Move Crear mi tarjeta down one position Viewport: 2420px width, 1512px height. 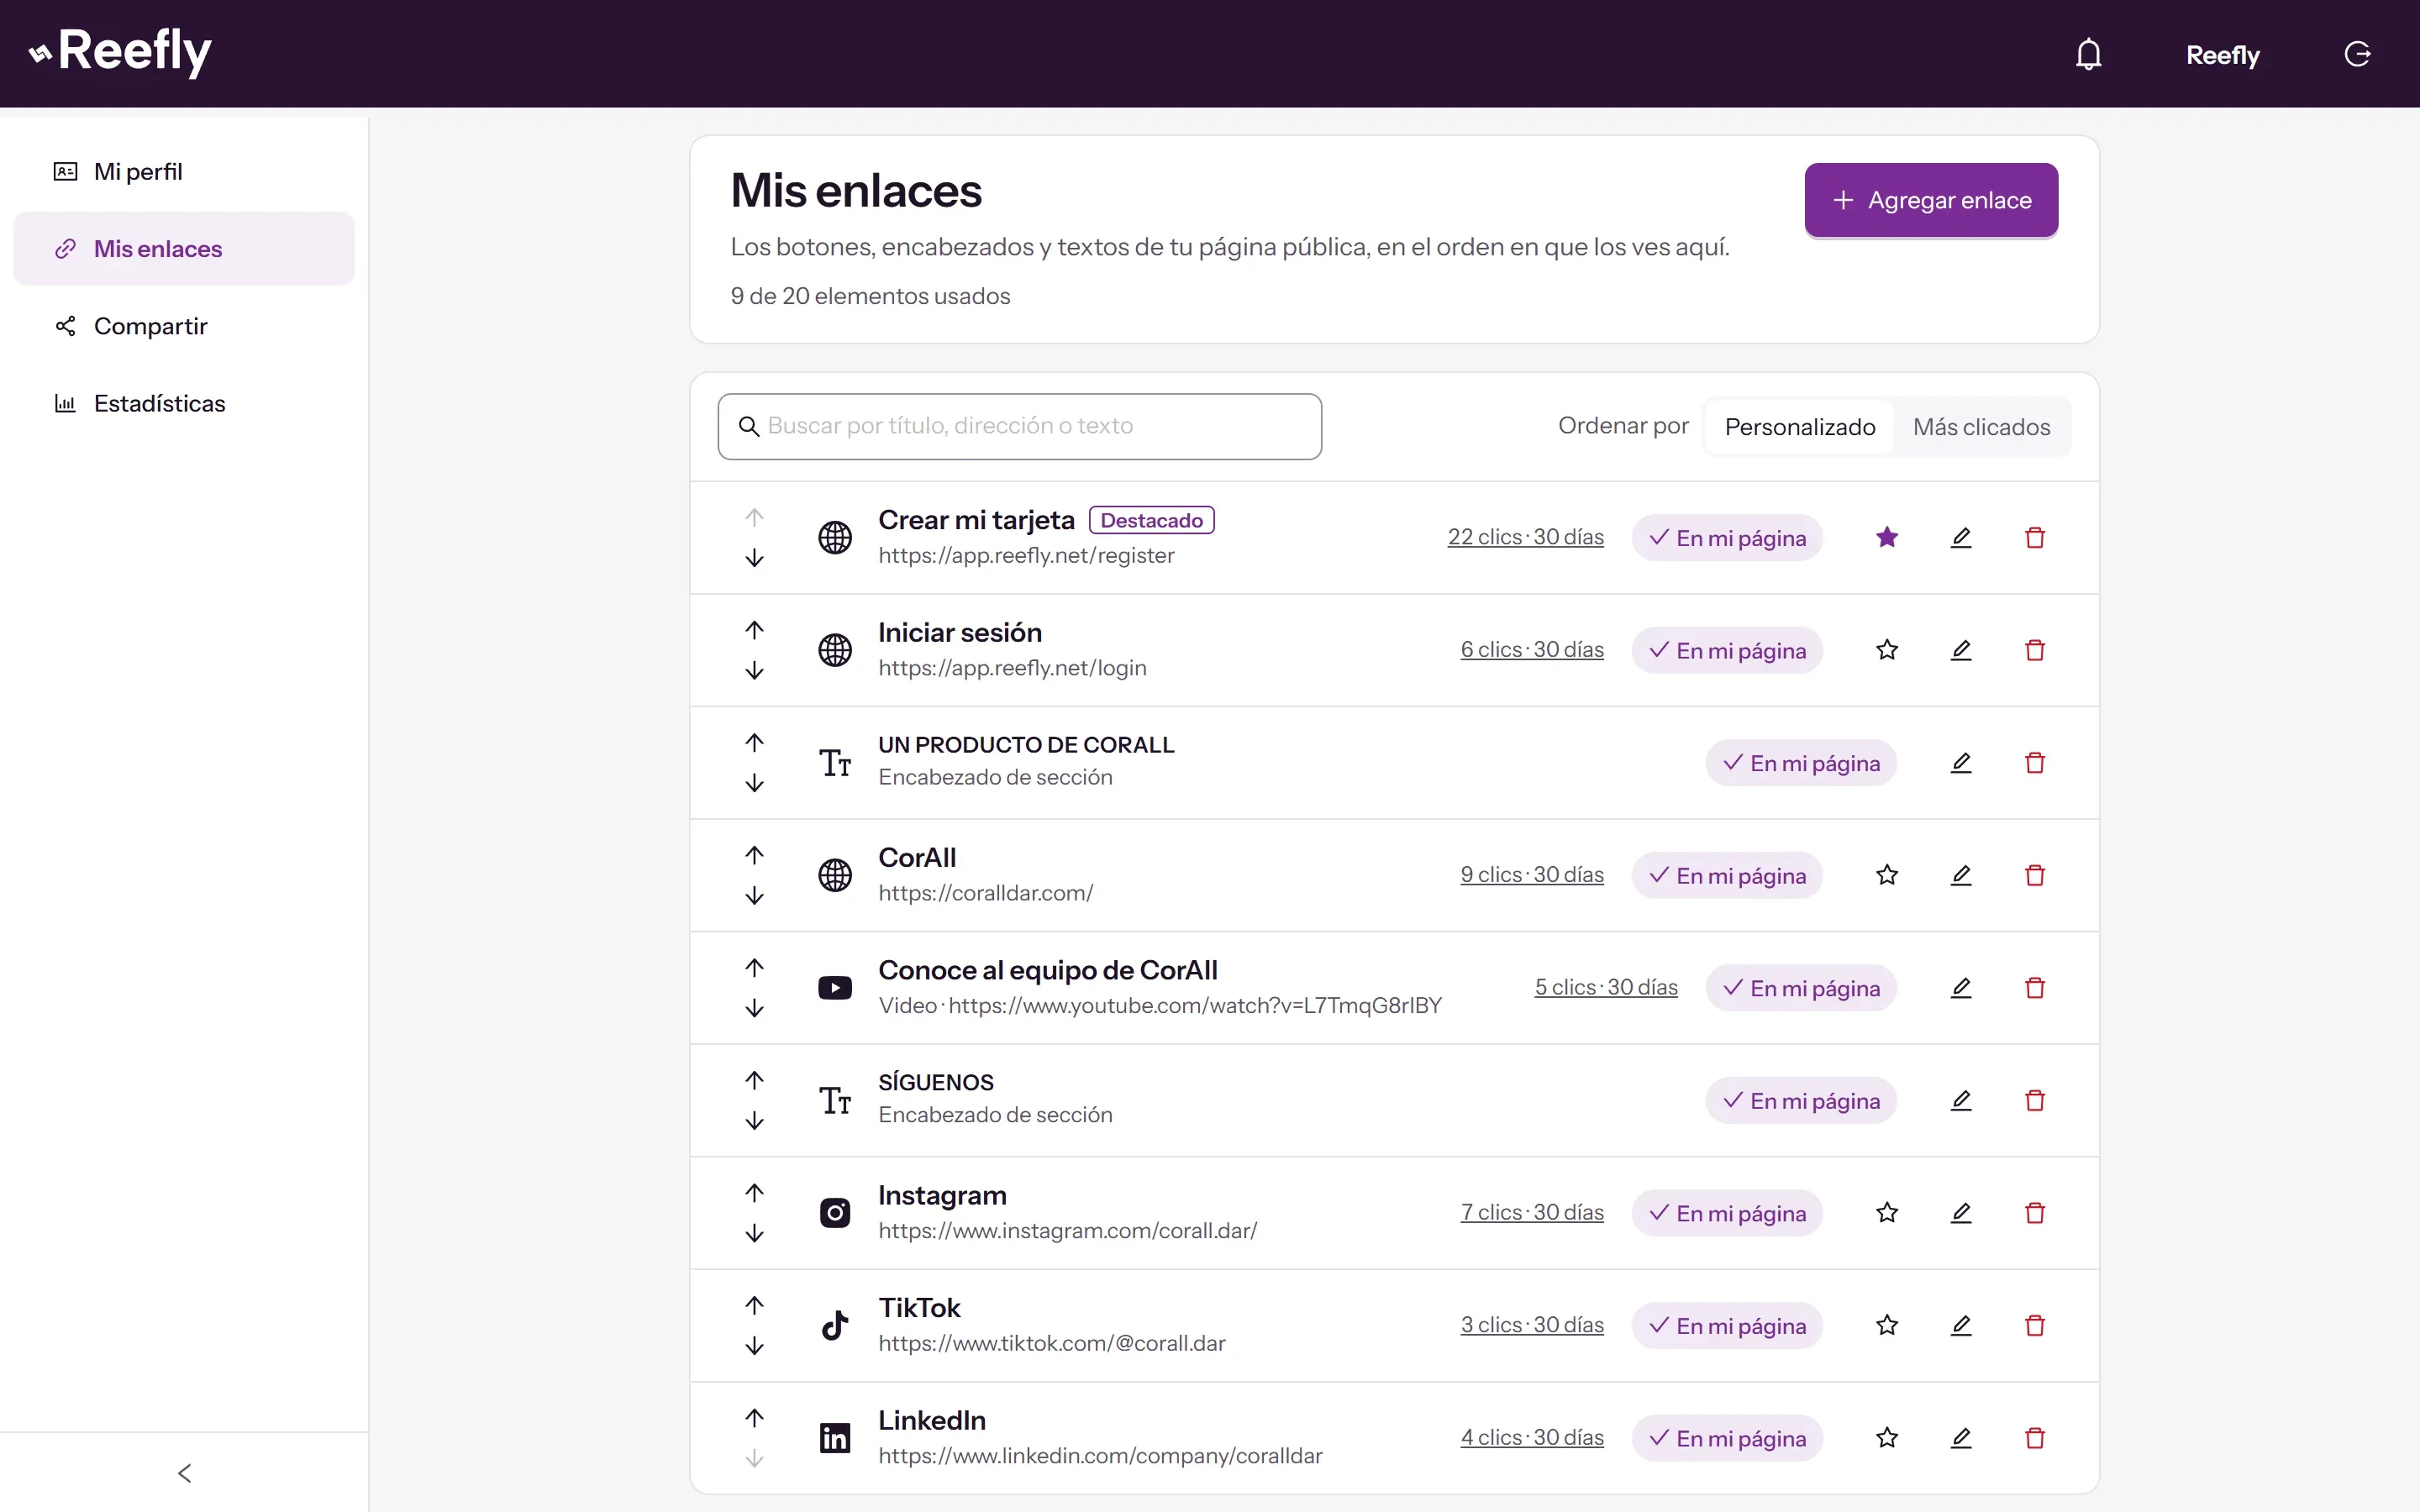point(755,558)
